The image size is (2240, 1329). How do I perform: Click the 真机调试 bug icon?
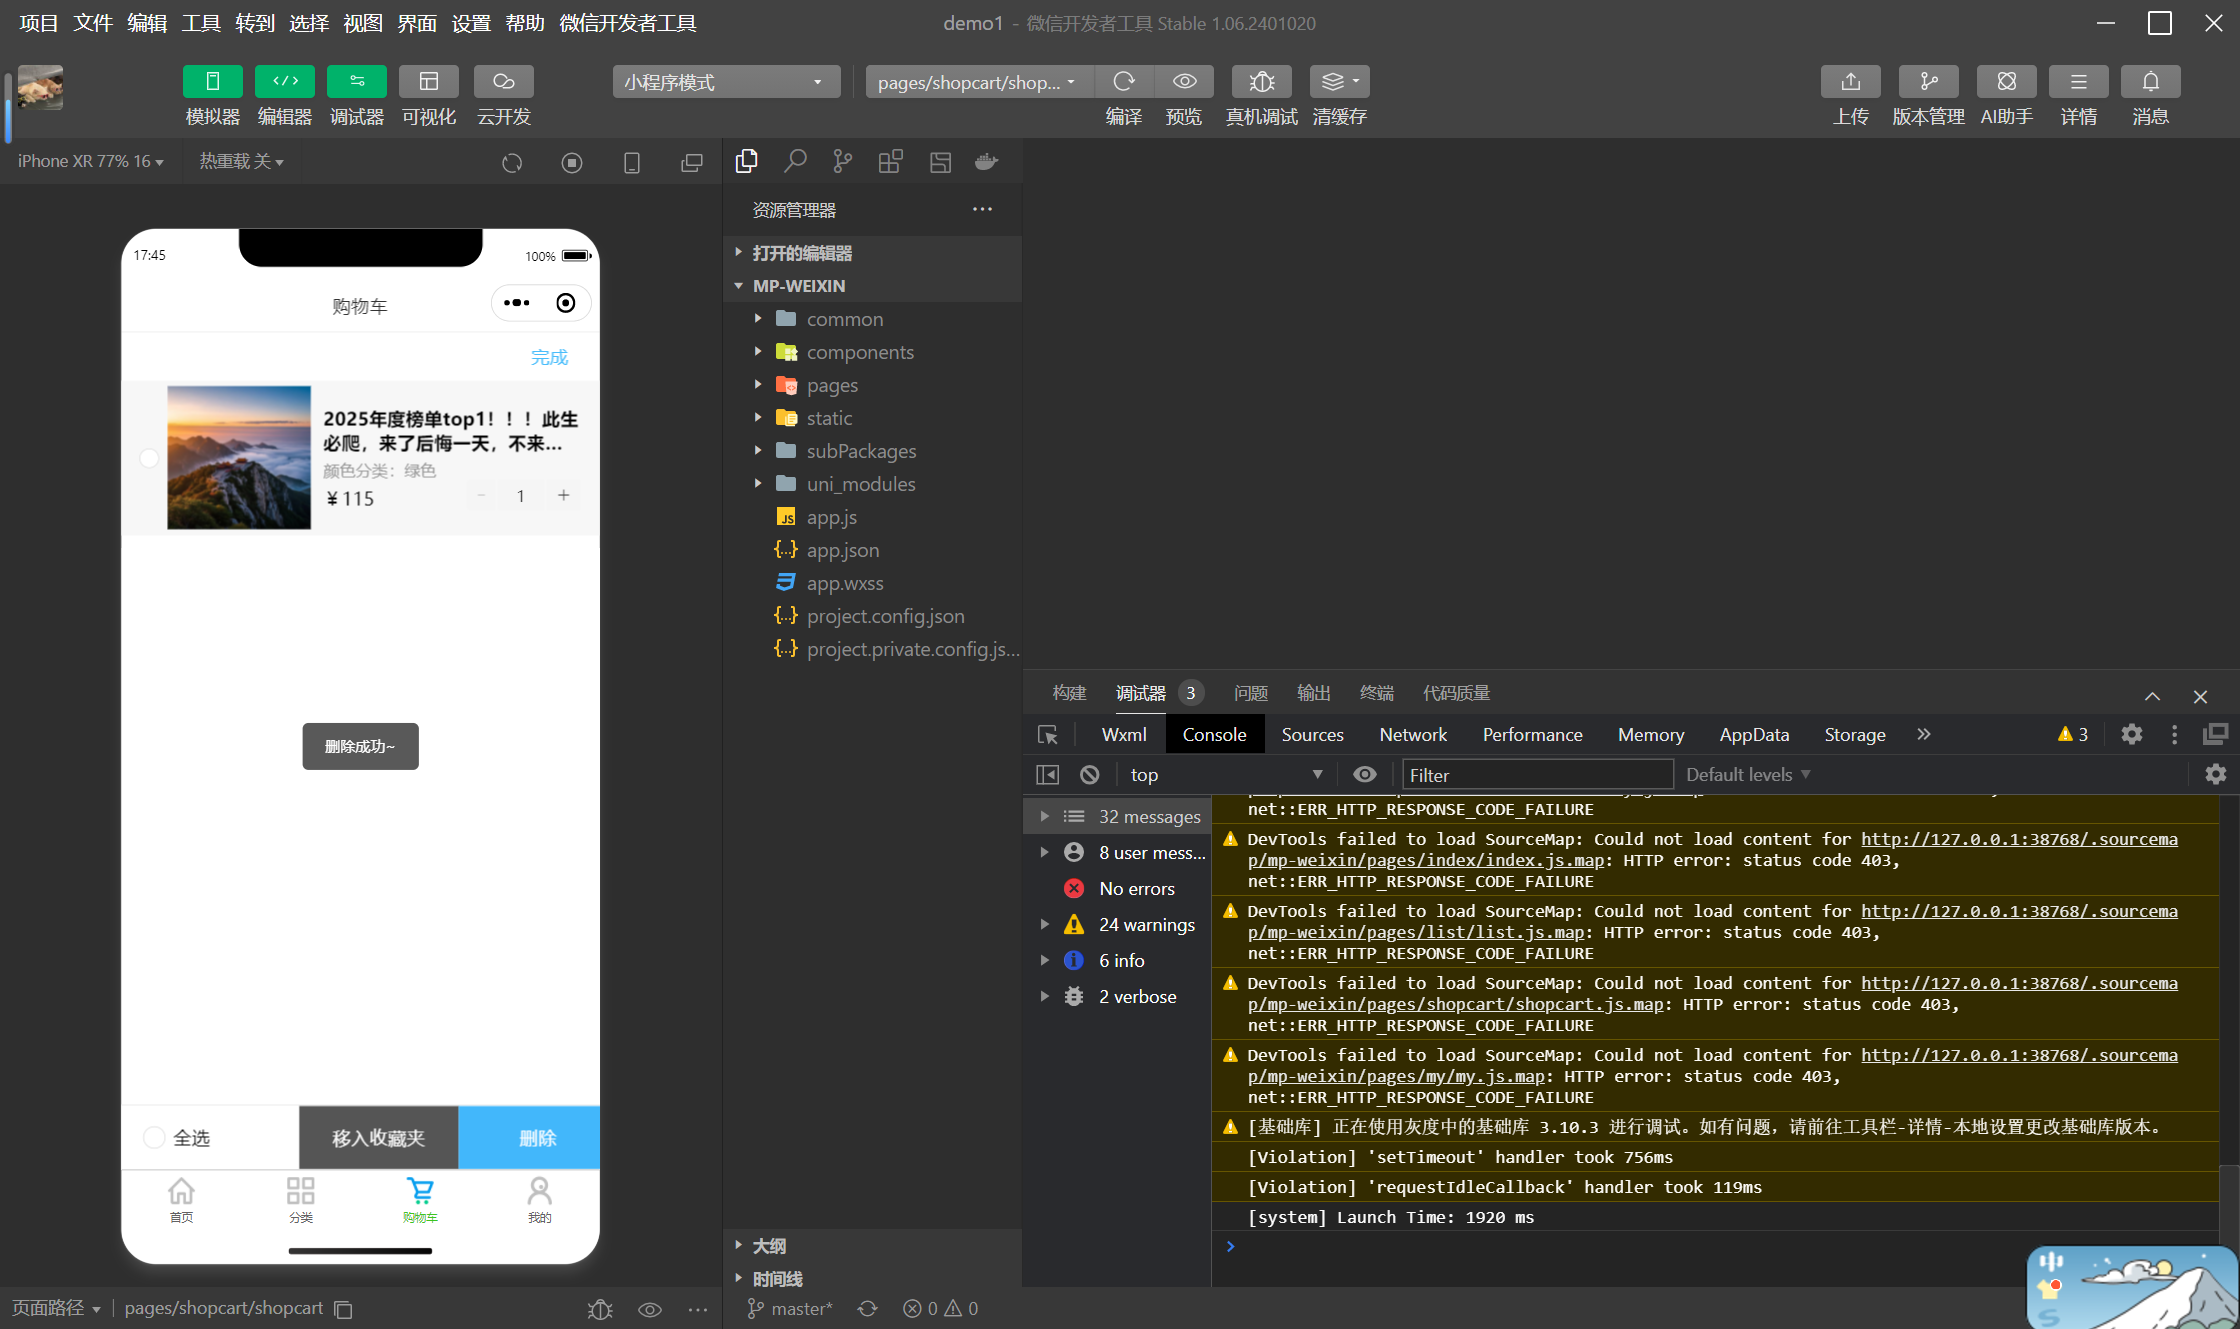click(1261, 82)
